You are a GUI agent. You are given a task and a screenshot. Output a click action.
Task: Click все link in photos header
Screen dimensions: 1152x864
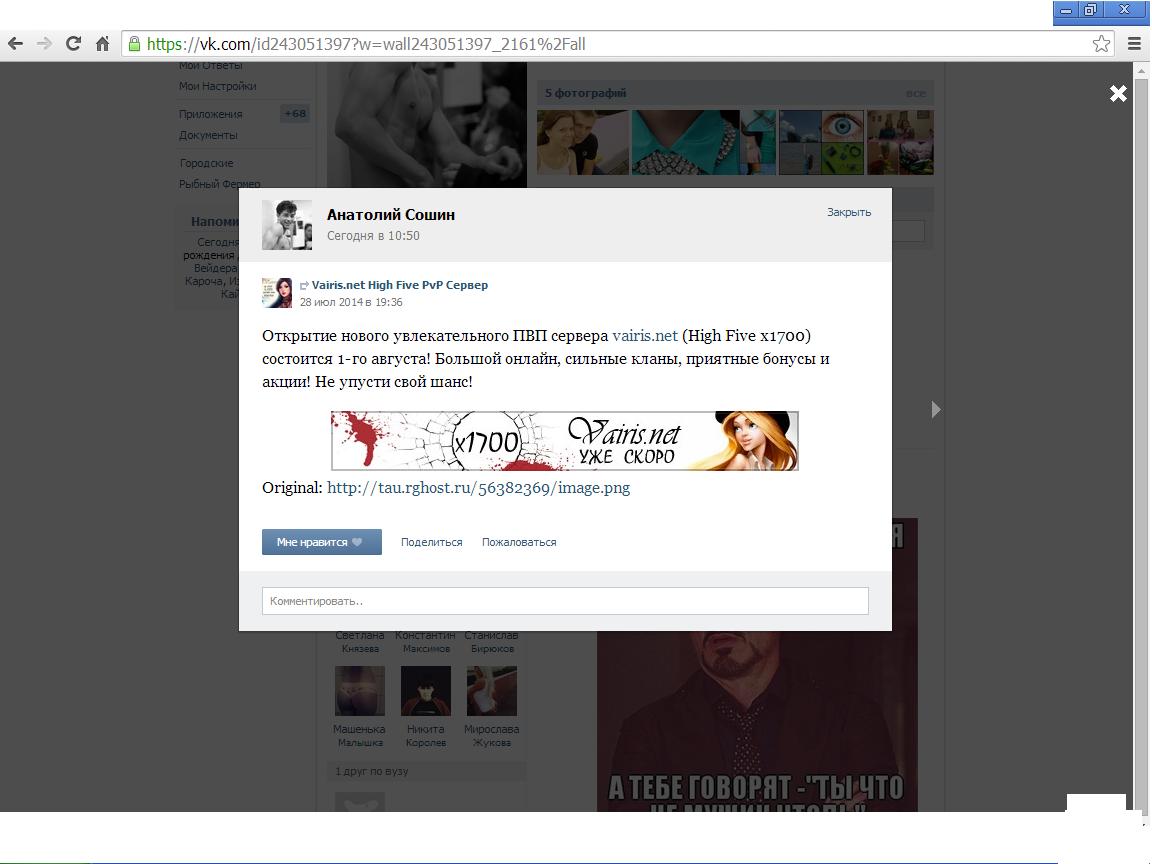click(x=915, y=93)
